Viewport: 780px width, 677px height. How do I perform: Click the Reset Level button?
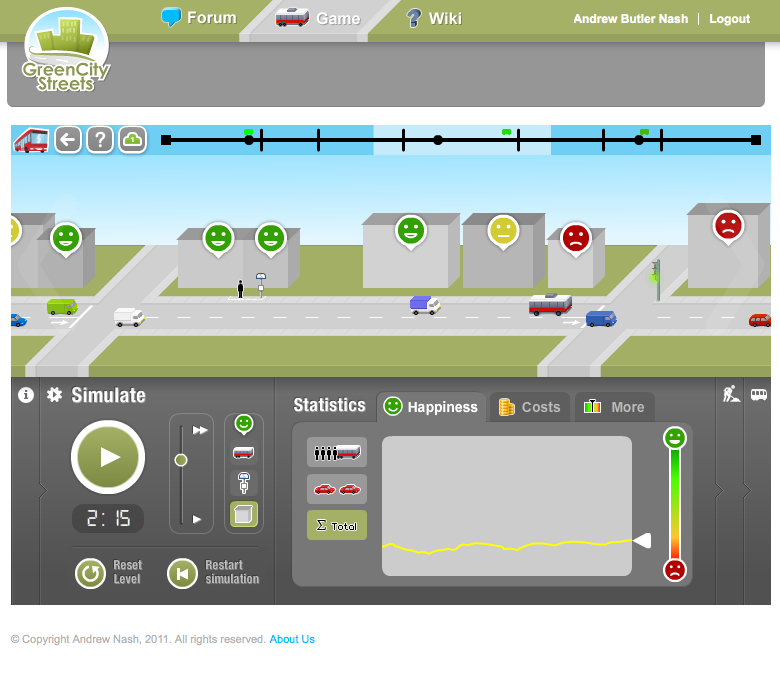[x=109, y=573]
